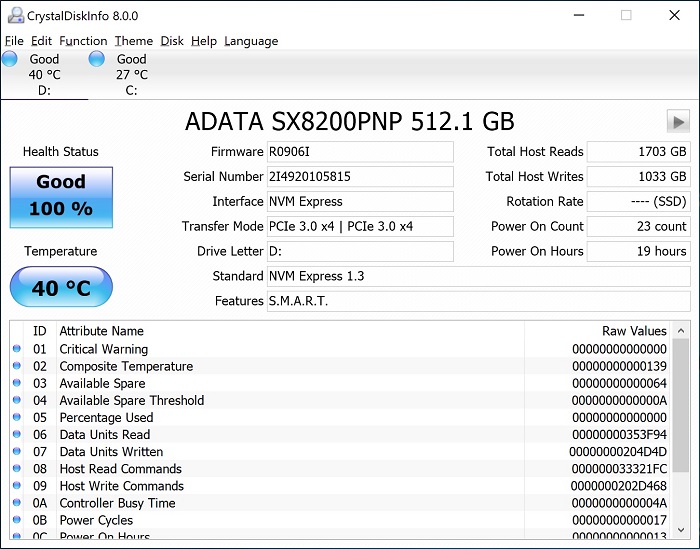This screenshot has width=700, height=549.
Task: Click scroll up arrow of attribute list
Action: pos(681,331)
